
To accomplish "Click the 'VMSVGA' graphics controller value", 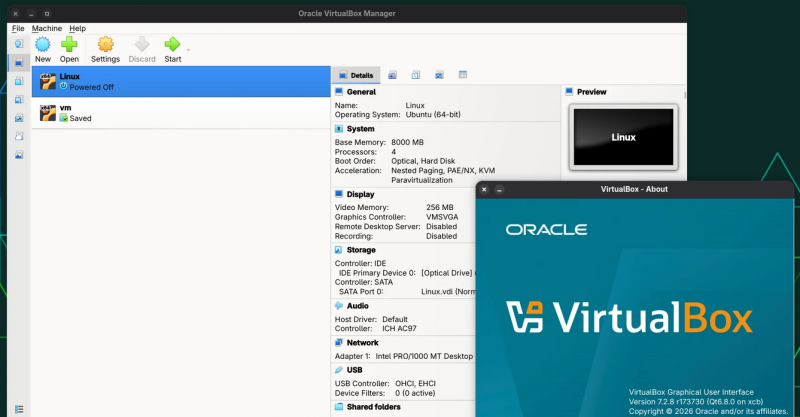I will 442,217.
